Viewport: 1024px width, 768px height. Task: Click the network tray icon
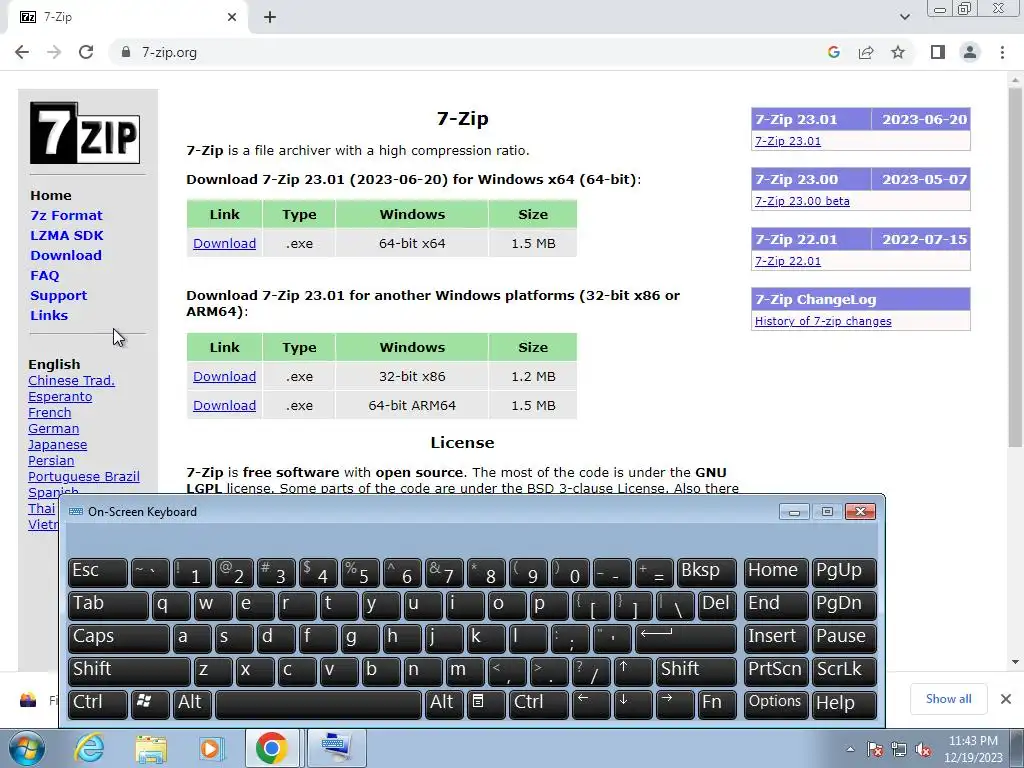pyautogui.click(x=899, y=749)
